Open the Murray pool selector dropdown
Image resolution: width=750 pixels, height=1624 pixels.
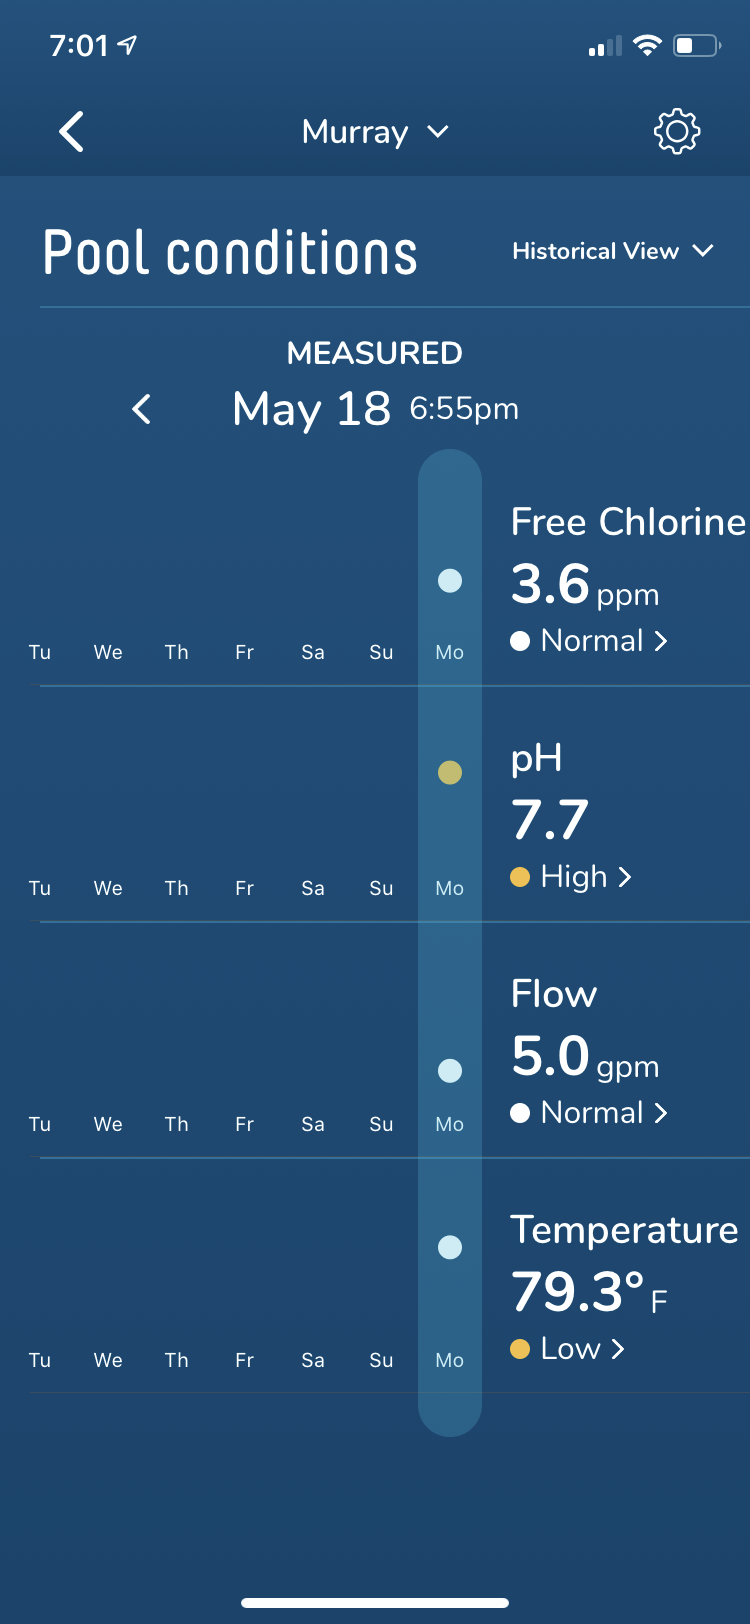pyautogui.click(x=375, y=132)
